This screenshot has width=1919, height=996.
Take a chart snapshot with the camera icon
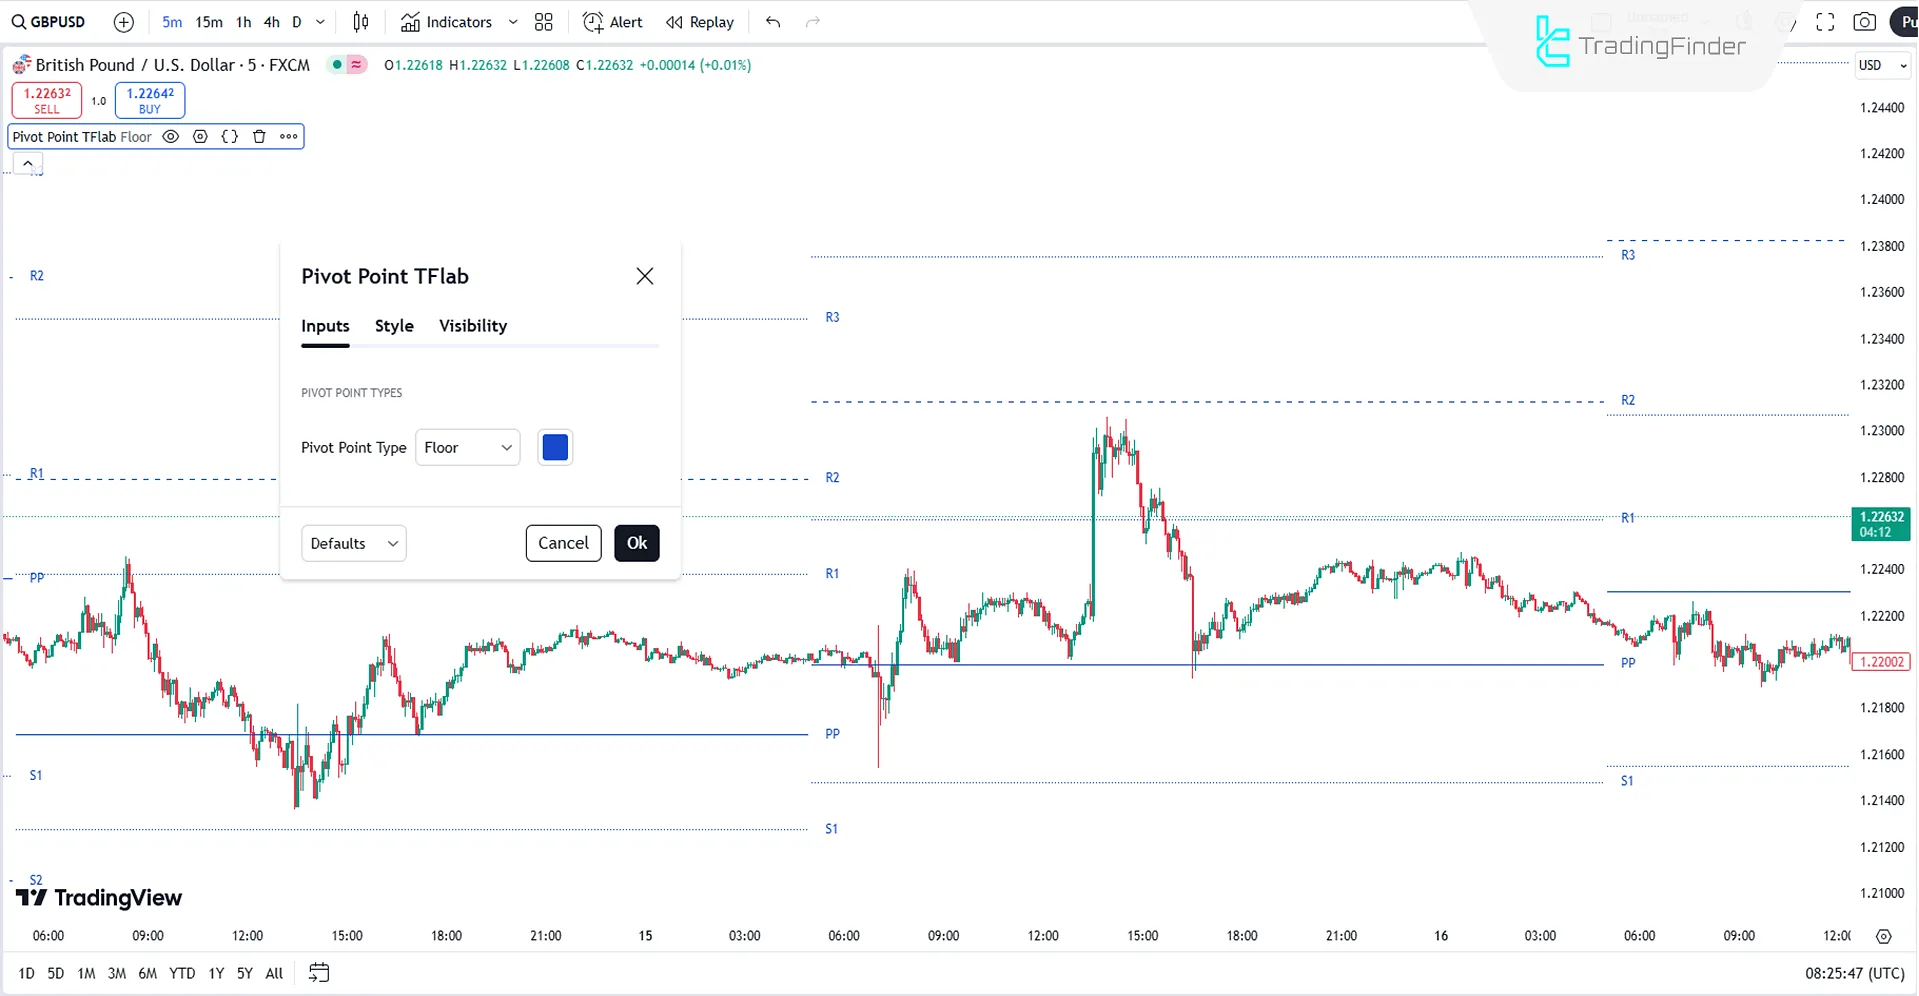point(1866,21)
